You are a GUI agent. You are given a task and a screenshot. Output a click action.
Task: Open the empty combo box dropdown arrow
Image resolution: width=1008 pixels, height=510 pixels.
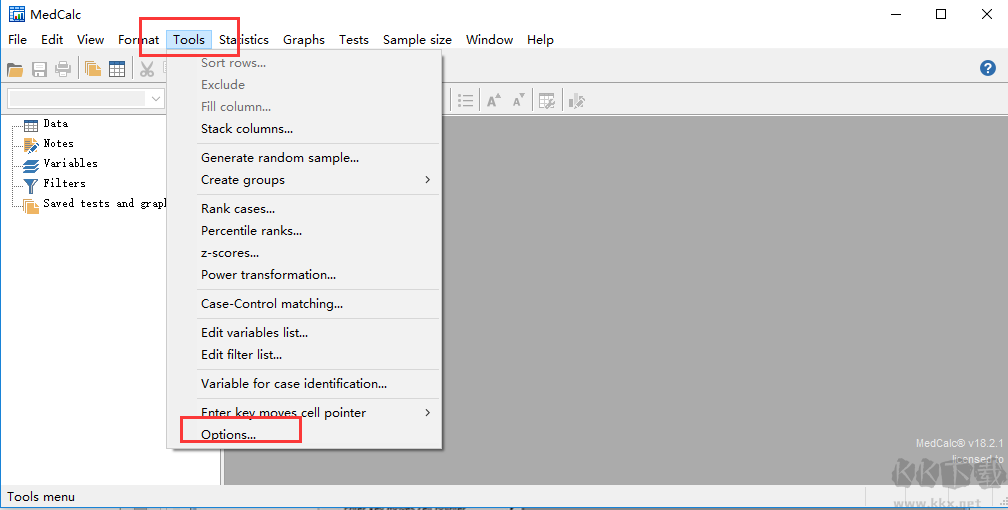pyautogui.click(x=156, y=98)
